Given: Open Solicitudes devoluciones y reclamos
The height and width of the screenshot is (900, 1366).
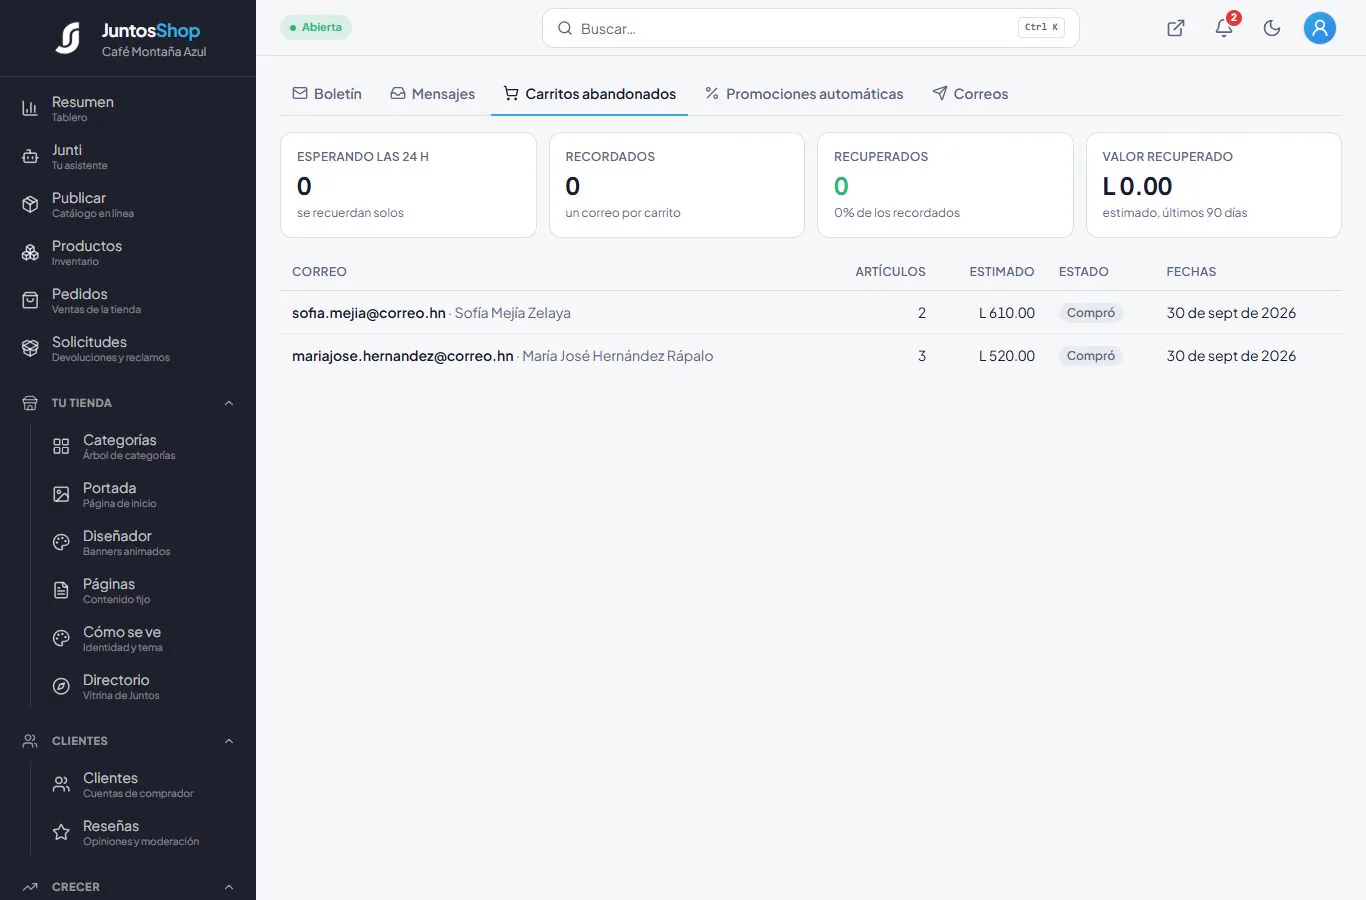Looking at the screenshot, I should (128, 349).
